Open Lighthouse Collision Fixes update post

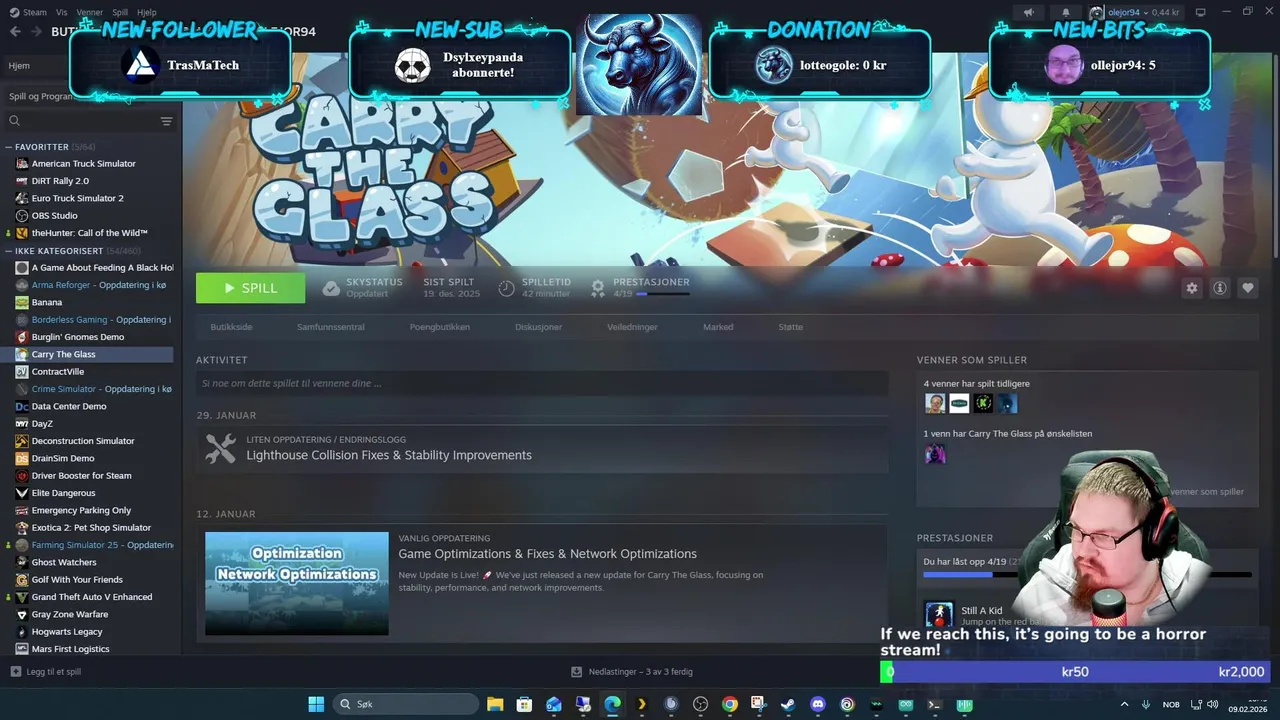pyautogui.click(x=389, y=455)
